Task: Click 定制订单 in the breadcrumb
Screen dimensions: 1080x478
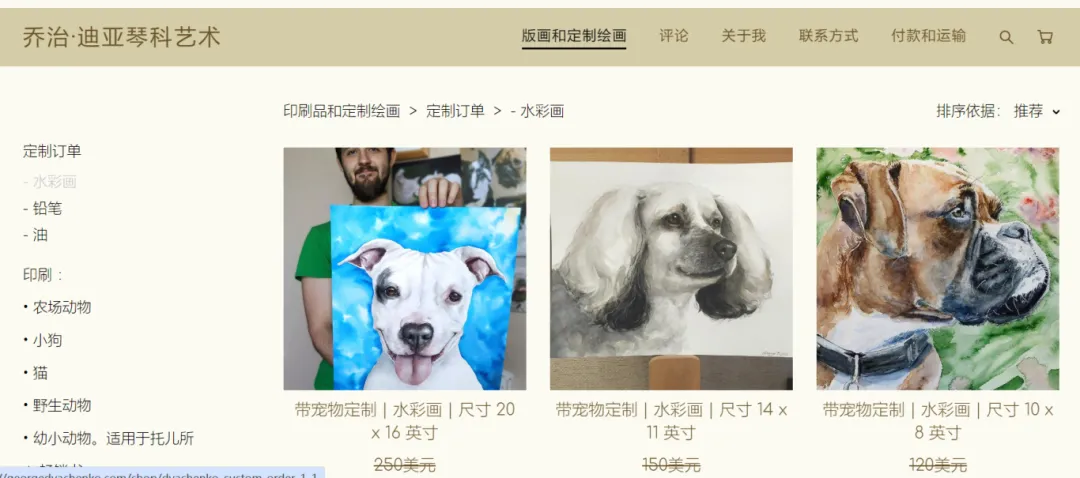Action: (455, 111)
